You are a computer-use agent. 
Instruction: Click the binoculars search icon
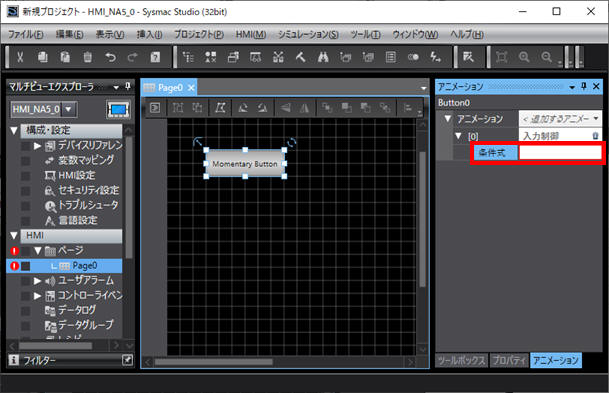[x=323, y=57]
